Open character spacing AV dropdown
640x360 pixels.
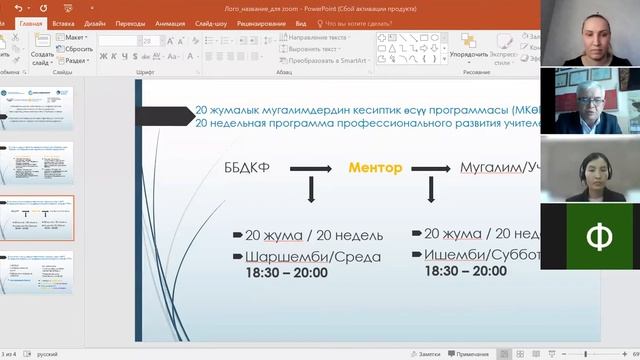point(157,56)
